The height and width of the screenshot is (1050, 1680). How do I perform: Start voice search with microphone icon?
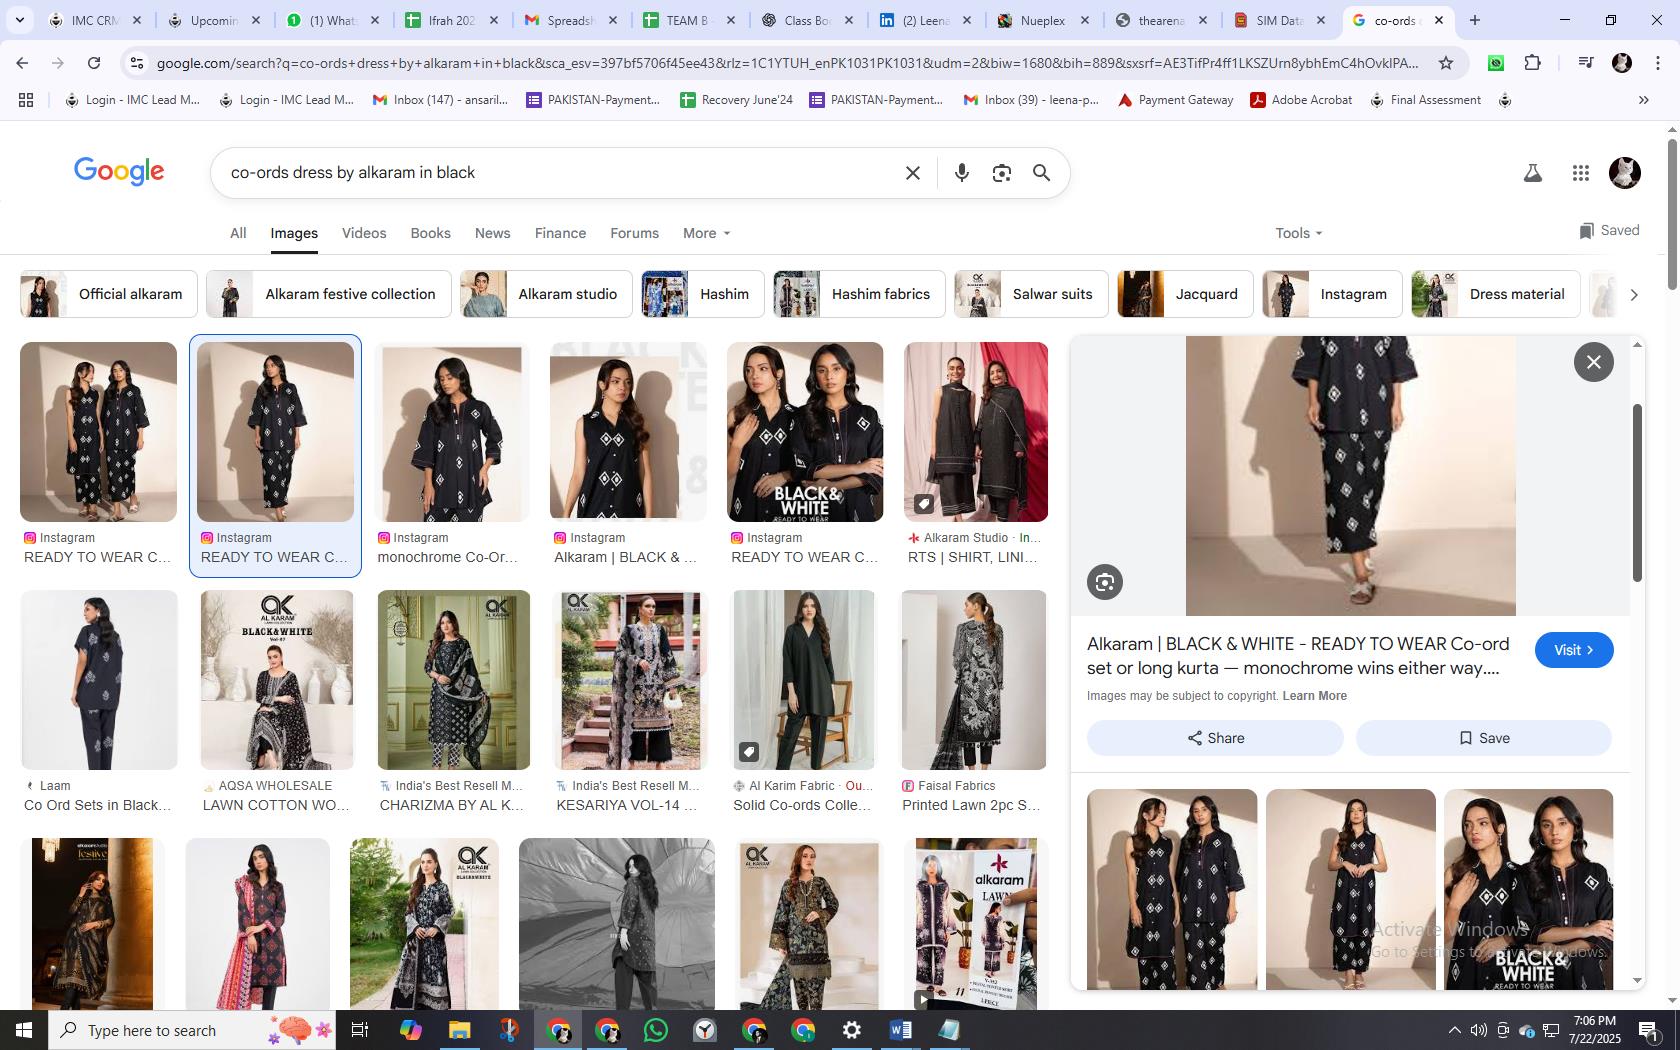coord(961,173)
